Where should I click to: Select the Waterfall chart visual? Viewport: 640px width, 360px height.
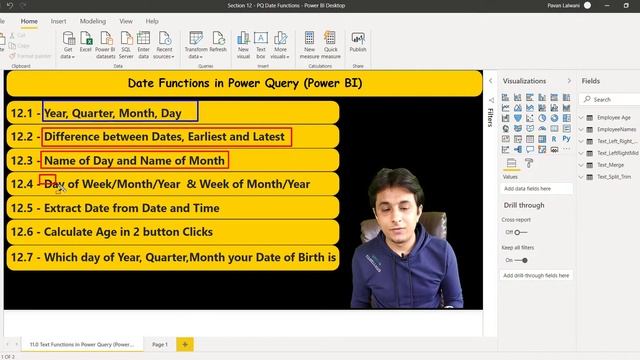[505, 118]
